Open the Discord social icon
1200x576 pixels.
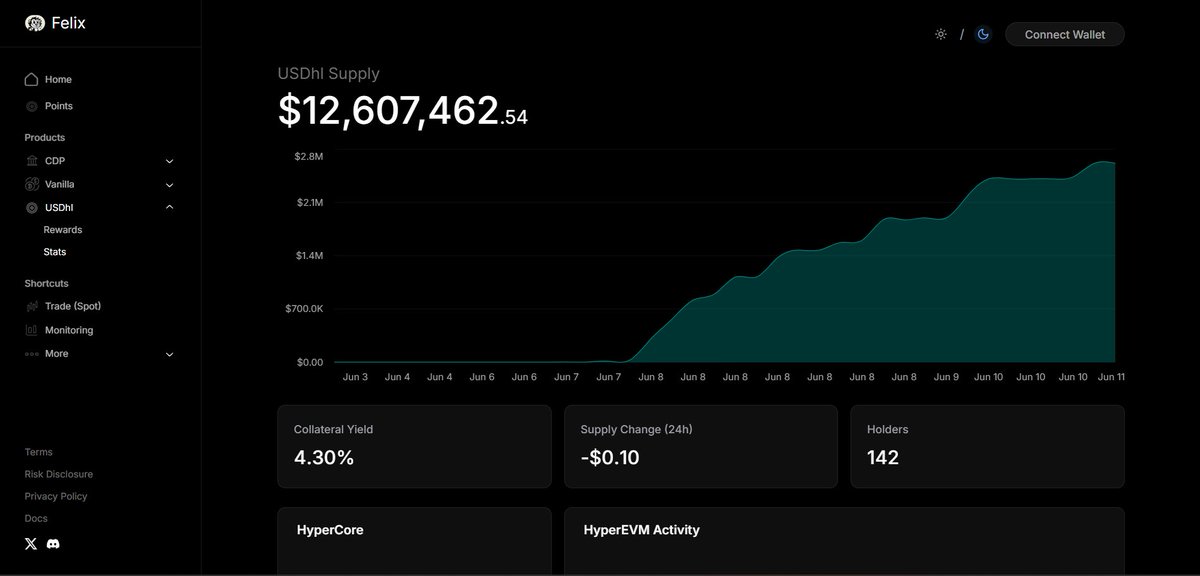coord(53,543)
